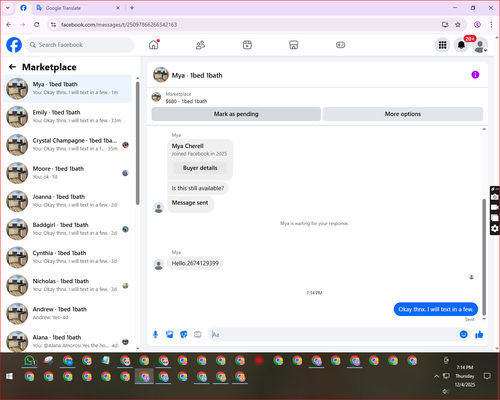Send a thumbs-up like
The height and width of the screenshot is (400, 500).
point(479,334)
